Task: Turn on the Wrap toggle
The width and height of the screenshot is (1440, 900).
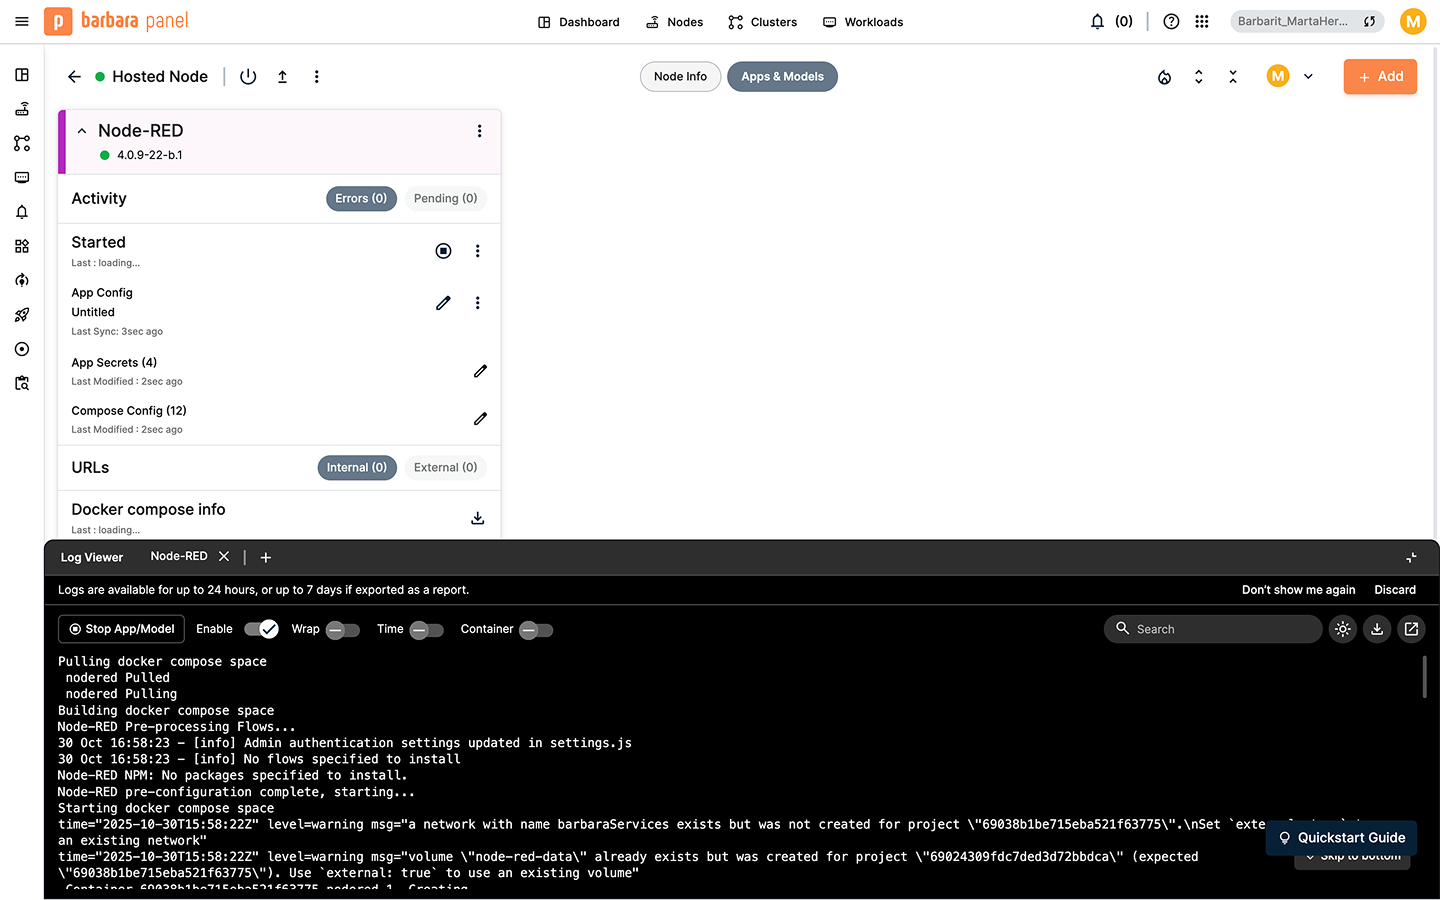Action: (x=343, y=630)
